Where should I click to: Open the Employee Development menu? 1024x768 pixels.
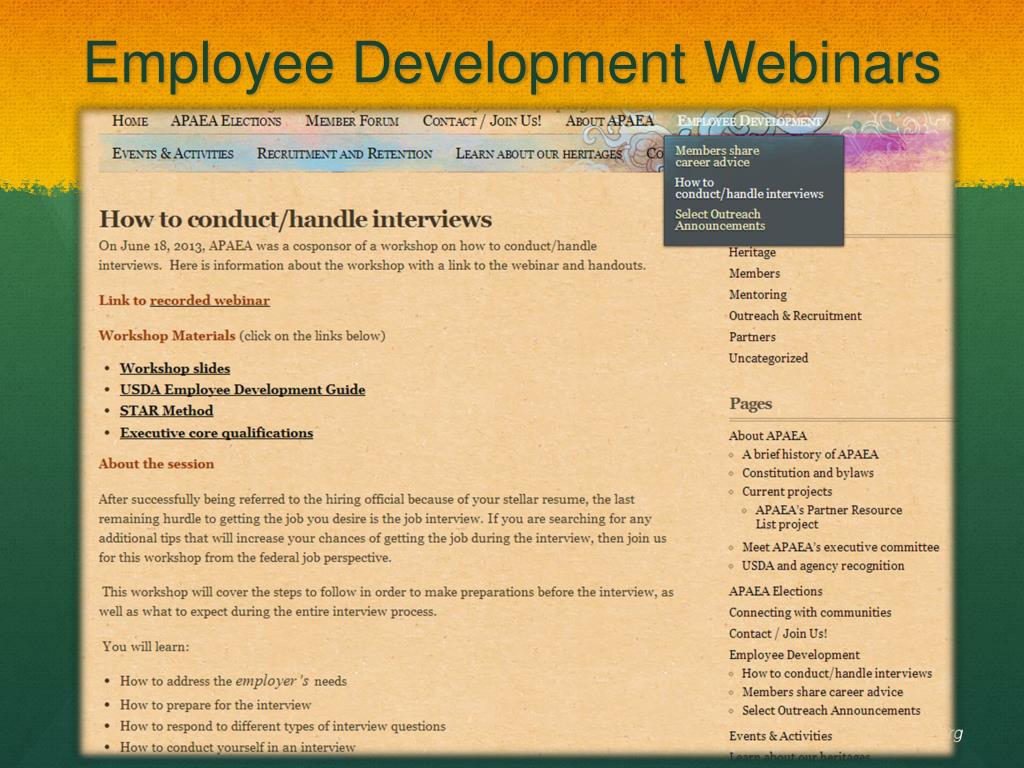749,121
